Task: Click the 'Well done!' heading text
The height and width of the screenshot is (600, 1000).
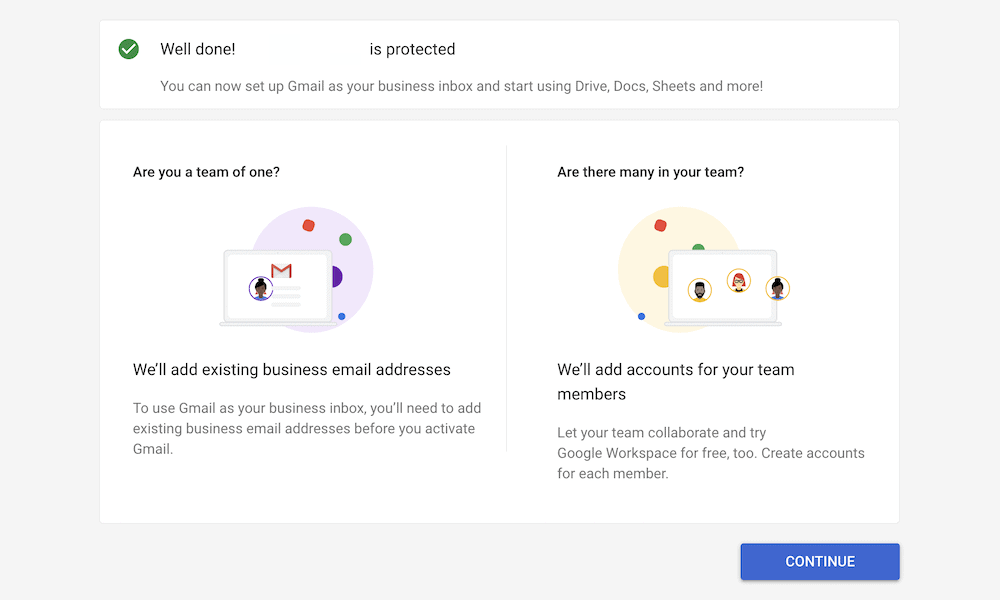Action: (x=198, y=49)
